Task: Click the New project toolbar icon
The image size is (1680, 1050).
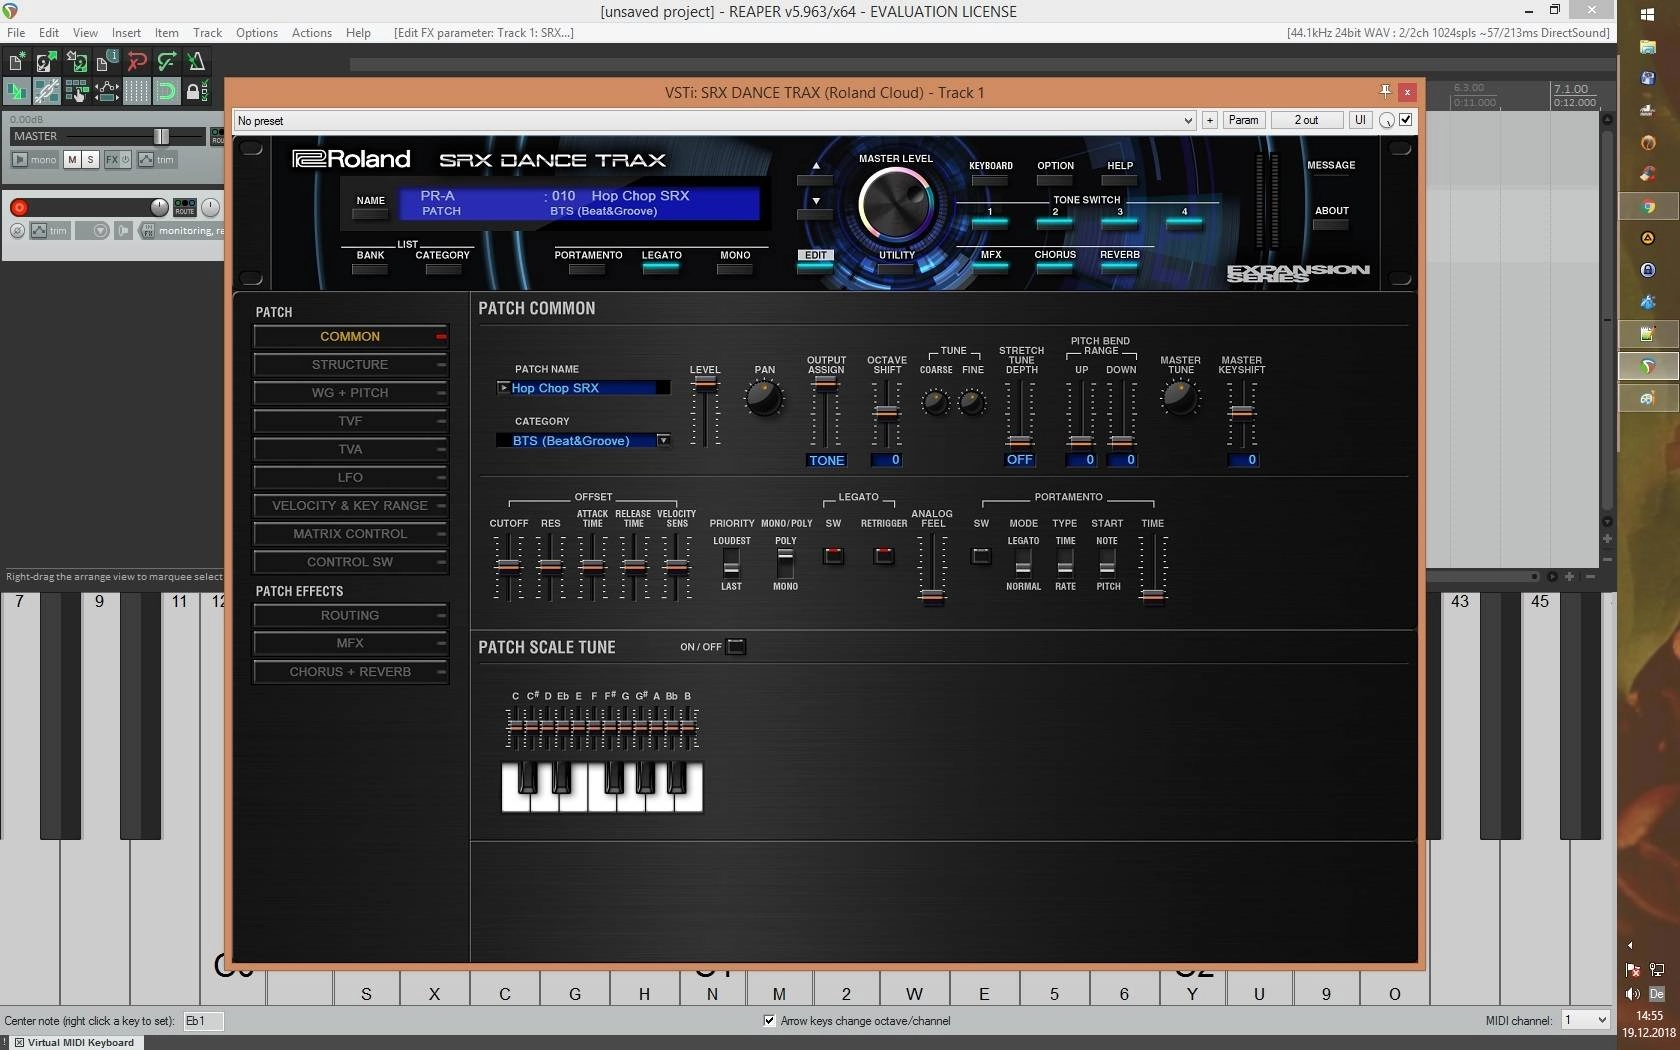Action: click(x=16, y=62)
